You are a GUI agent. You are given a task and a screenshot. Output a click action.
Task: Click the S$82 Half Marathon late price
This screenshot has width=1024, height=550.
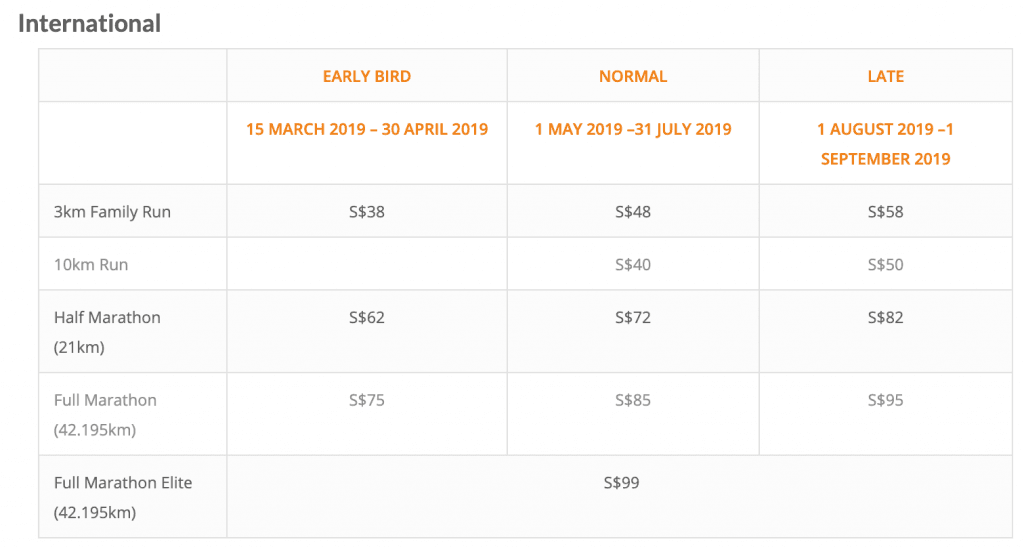pyautogui.click(x=886, y=317)
